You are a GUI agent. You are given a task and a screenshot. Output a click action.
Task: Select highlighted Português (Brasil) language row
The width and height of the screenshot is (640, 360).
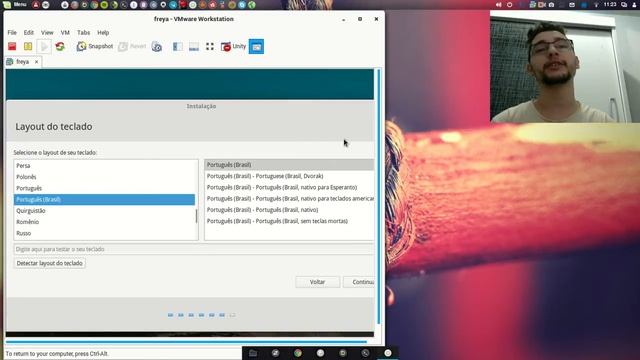104,200
